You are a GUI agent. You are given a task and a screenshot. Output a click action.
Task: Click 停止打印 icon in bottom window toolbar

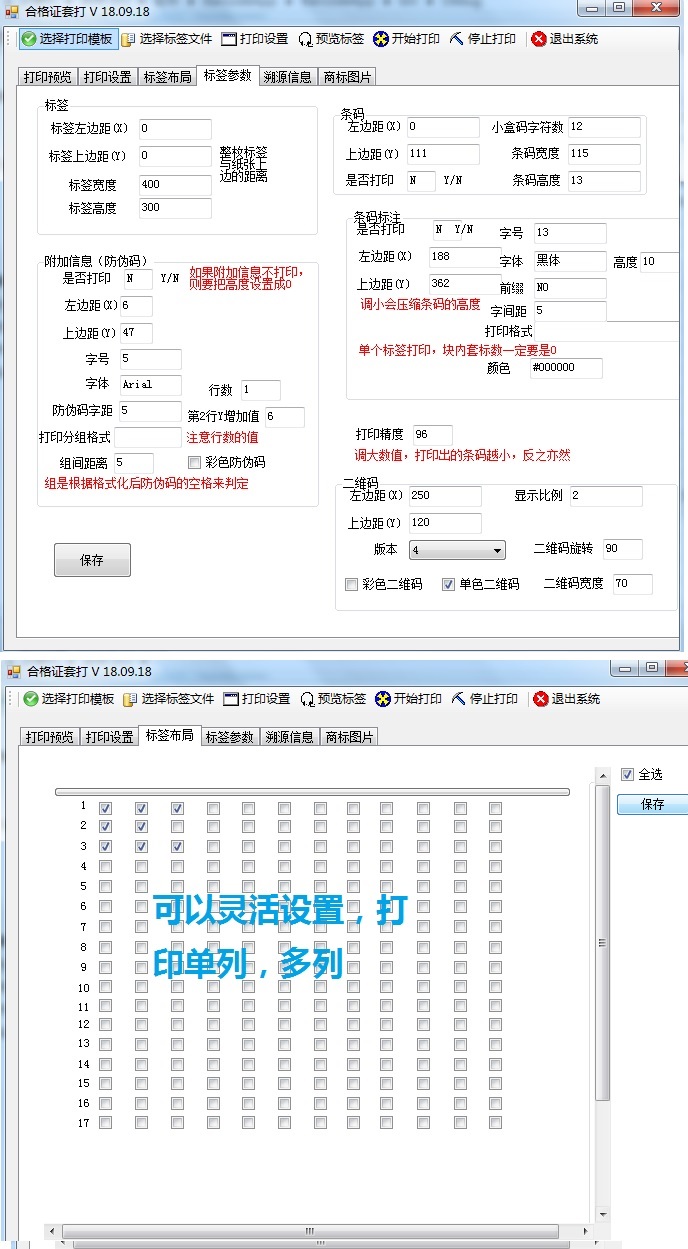coord(458,699)
